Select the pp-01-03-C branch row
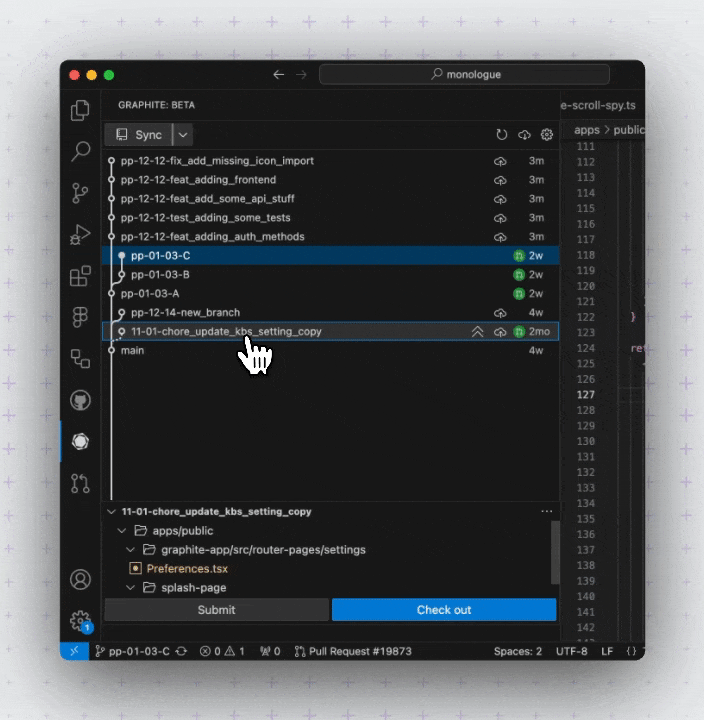Screen dimensions: 704x720 tap(331, 256)
